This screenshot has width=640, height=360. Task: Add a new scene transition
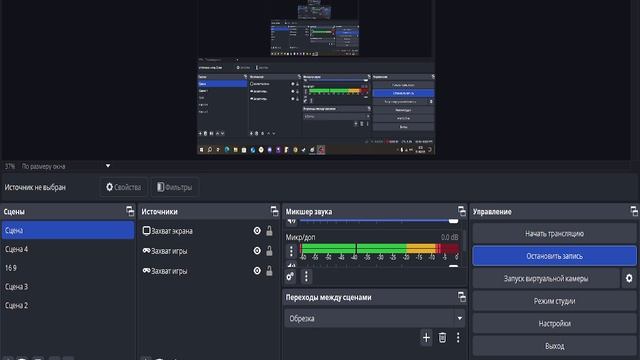[x=426, y=338]
